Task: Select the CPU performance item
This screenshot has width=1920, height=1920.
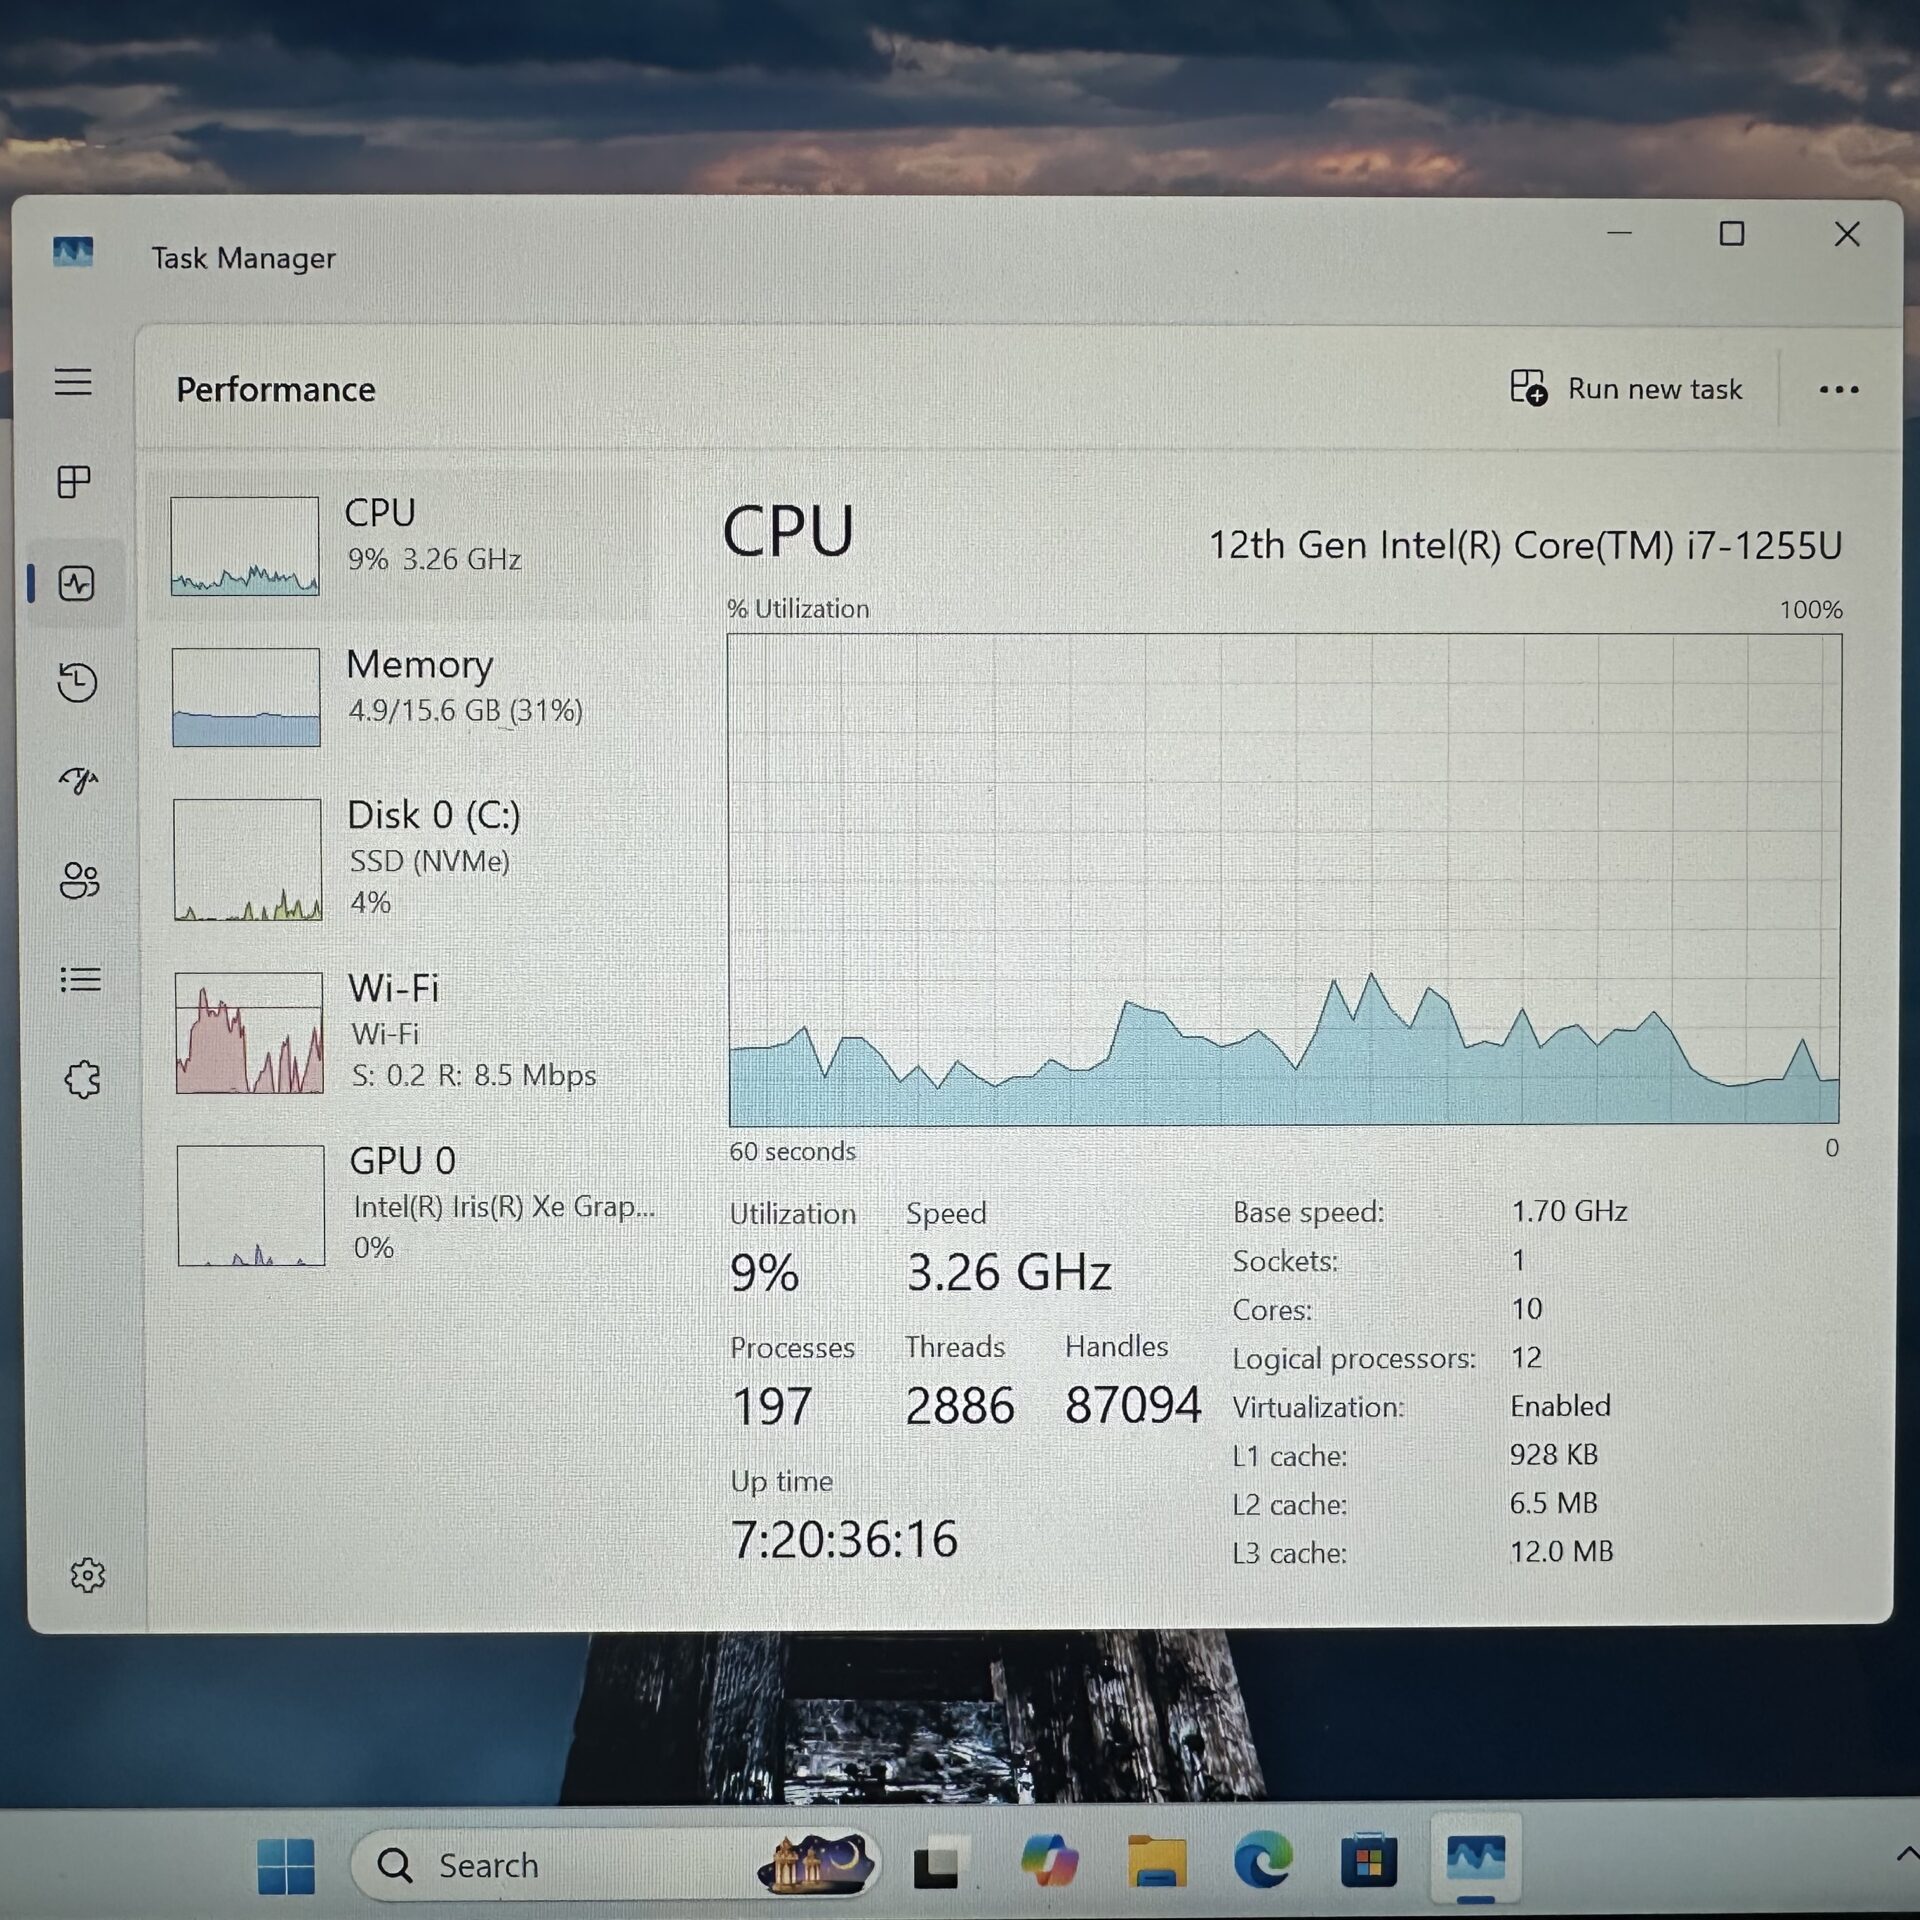Action: point(400,546)
